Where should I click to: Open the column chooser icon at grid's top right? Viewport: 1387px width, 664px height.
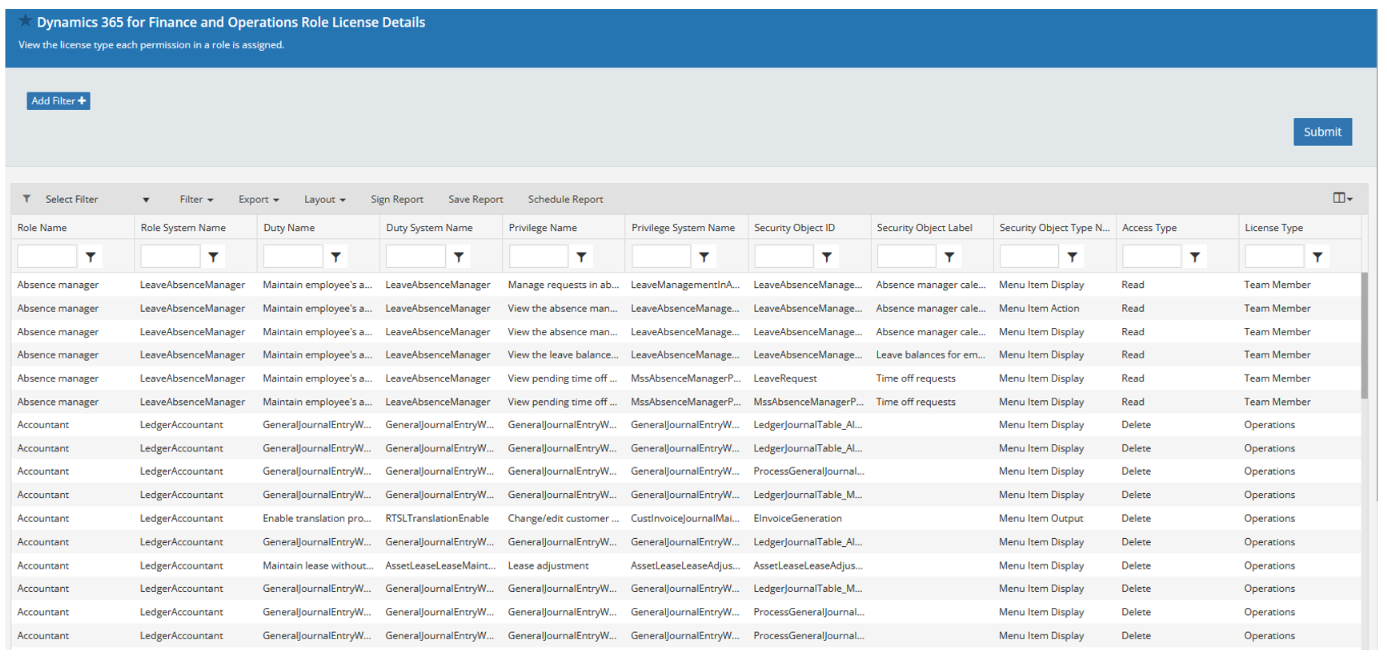1343,198
